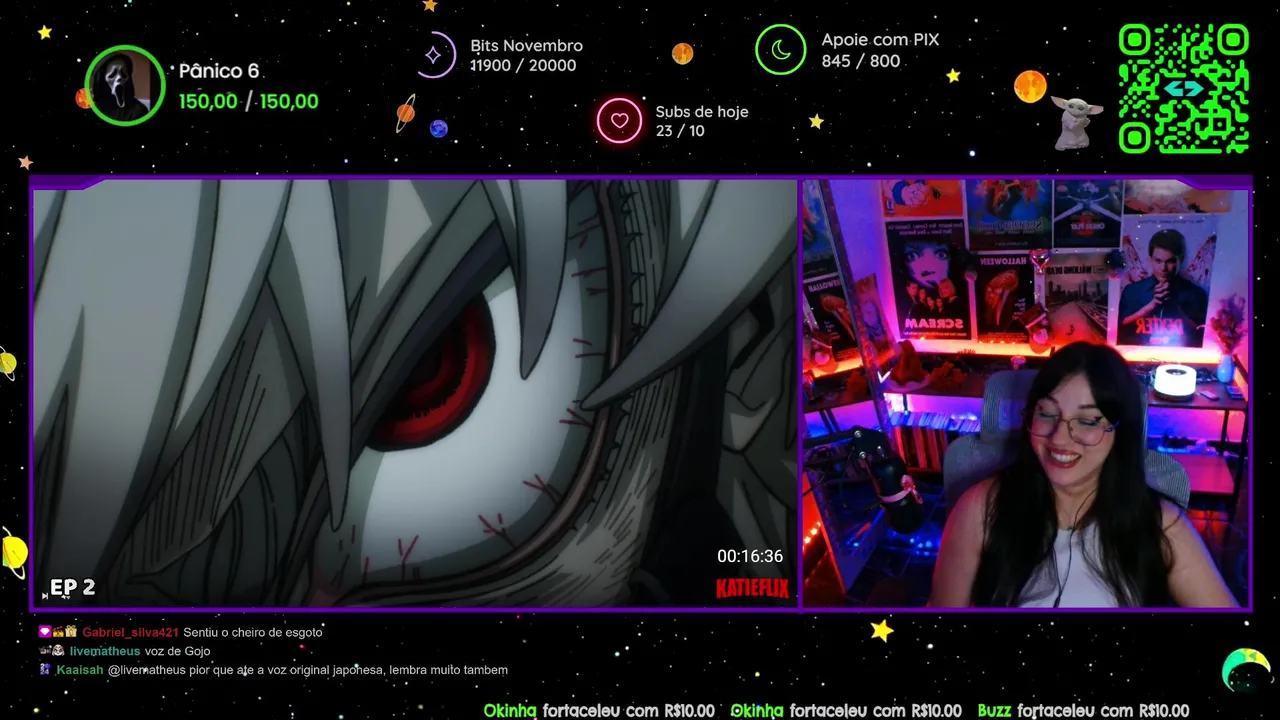Click the 23 / 10 subs count
This screenshot has width=1280, height=720.
click(x=680, y=131)
